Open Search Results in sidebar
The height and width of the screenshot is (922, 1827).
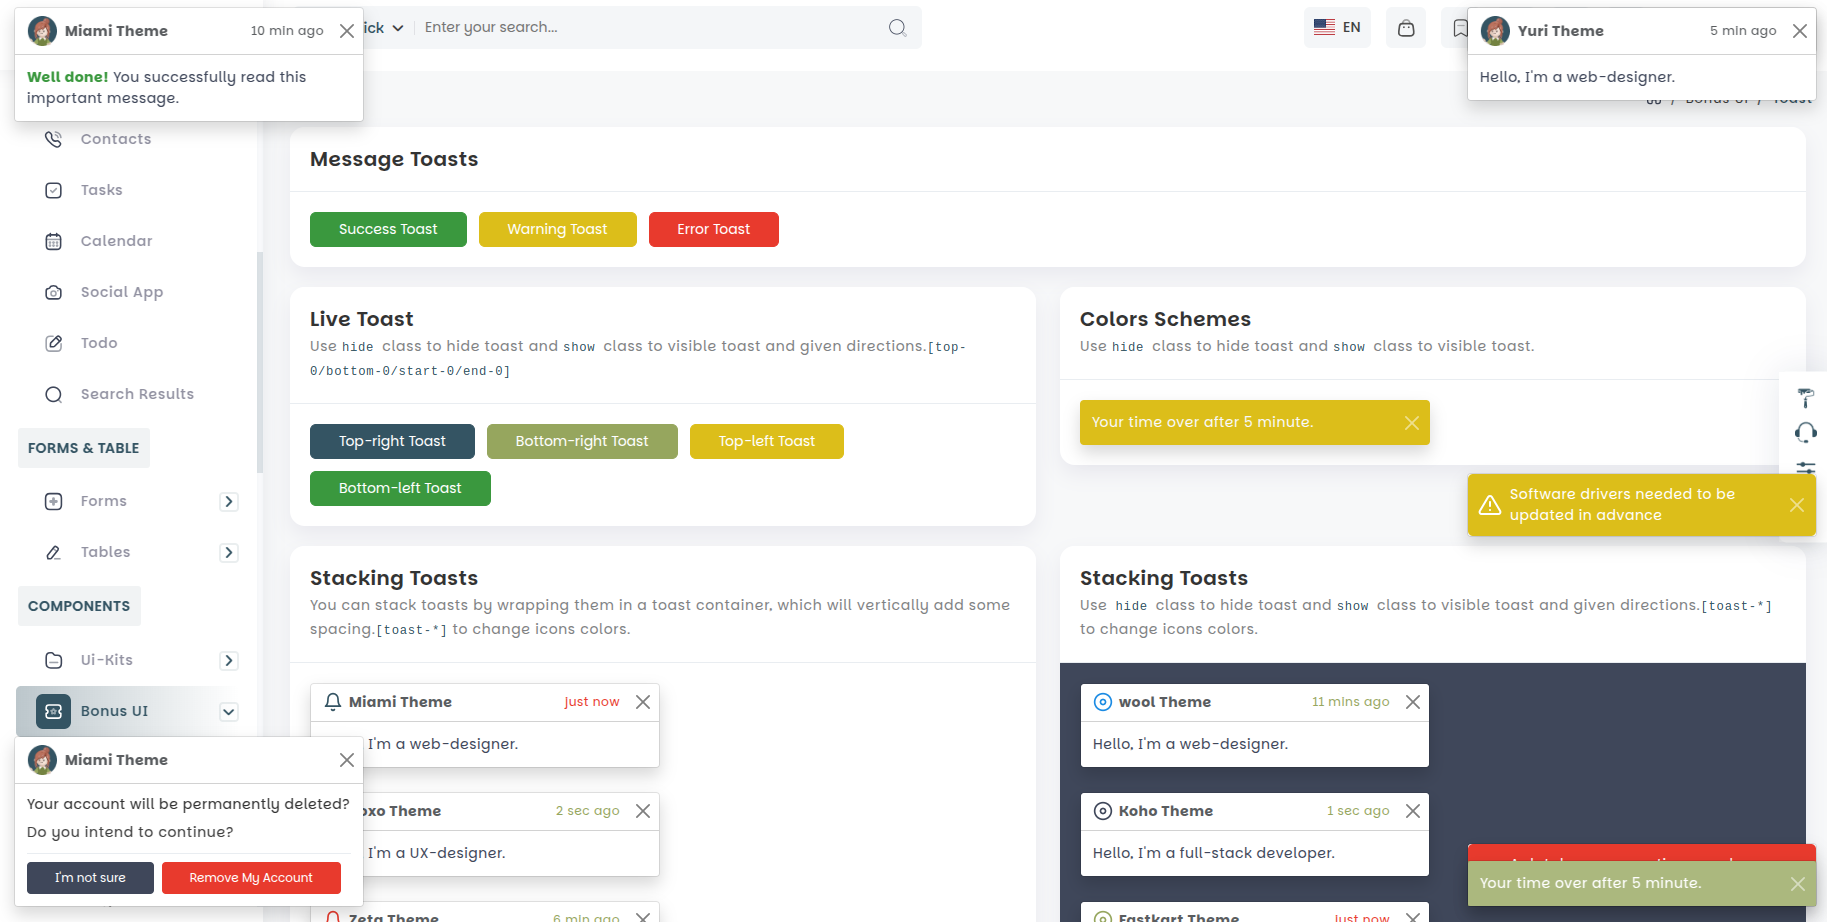[x=137, y=394]
